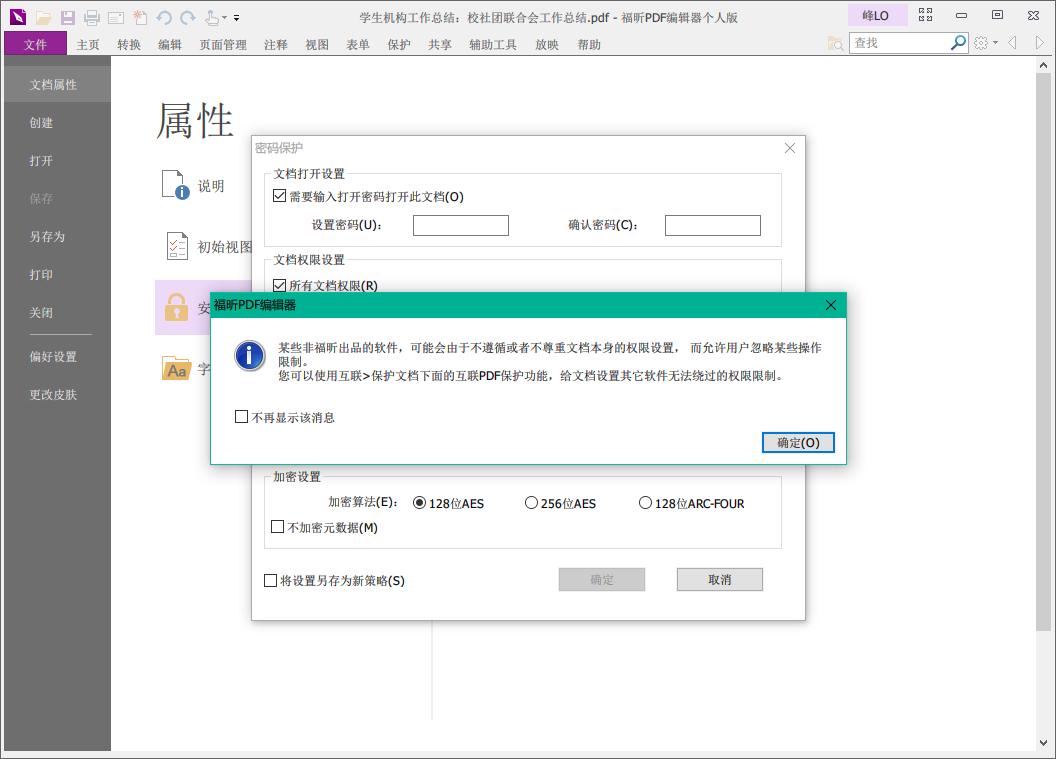Check the 将设置另存为新策略 checkbox

tap(270, 580)
